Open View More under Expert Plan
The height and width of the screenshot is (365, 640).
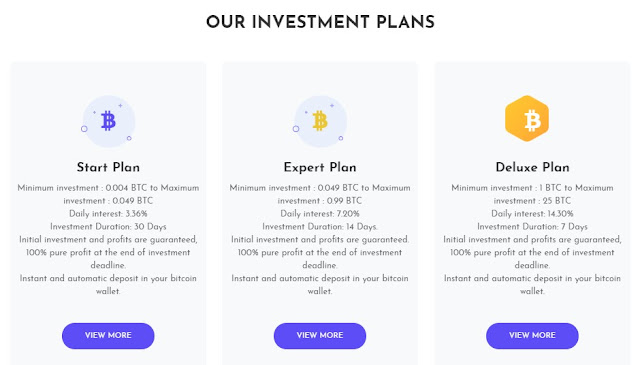320,336
